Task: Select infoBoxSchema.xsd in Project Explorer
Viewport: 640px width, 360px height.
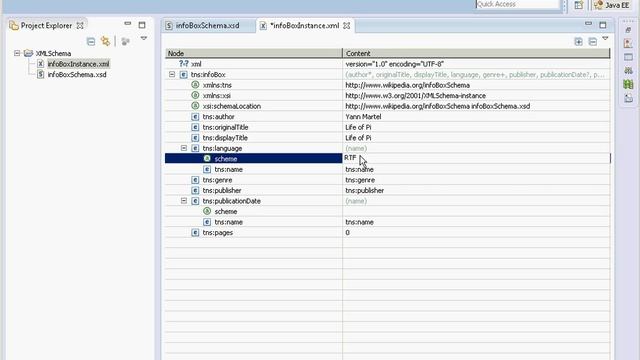Action: coord(77,75)
